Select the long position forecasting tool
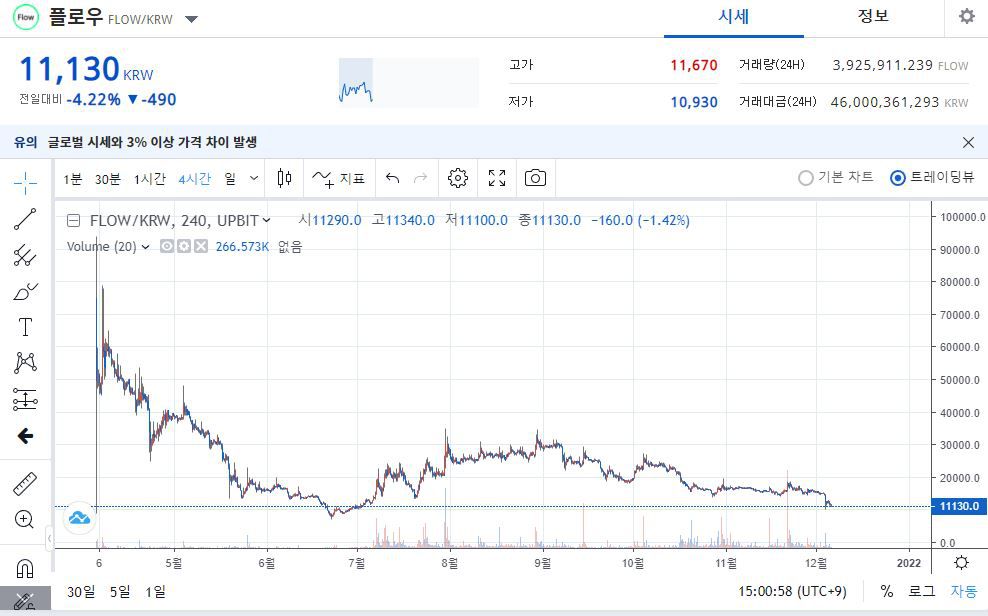Viewport: 988px width, 616px height. coord(25,399)
